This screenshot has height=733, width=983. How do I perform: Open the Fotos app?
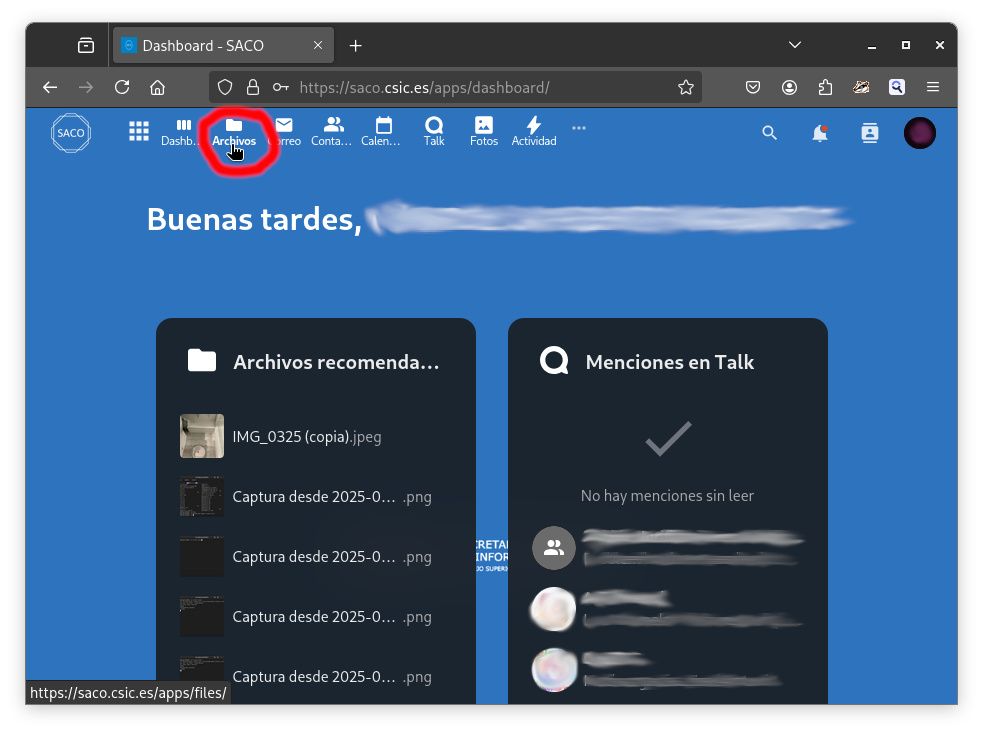[484, 132]
